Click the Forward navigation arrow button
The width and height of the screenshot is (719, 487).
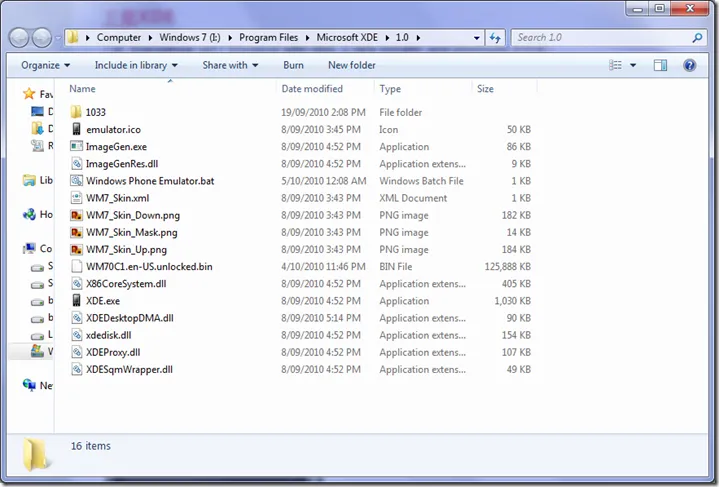click(x=42, y=38)
